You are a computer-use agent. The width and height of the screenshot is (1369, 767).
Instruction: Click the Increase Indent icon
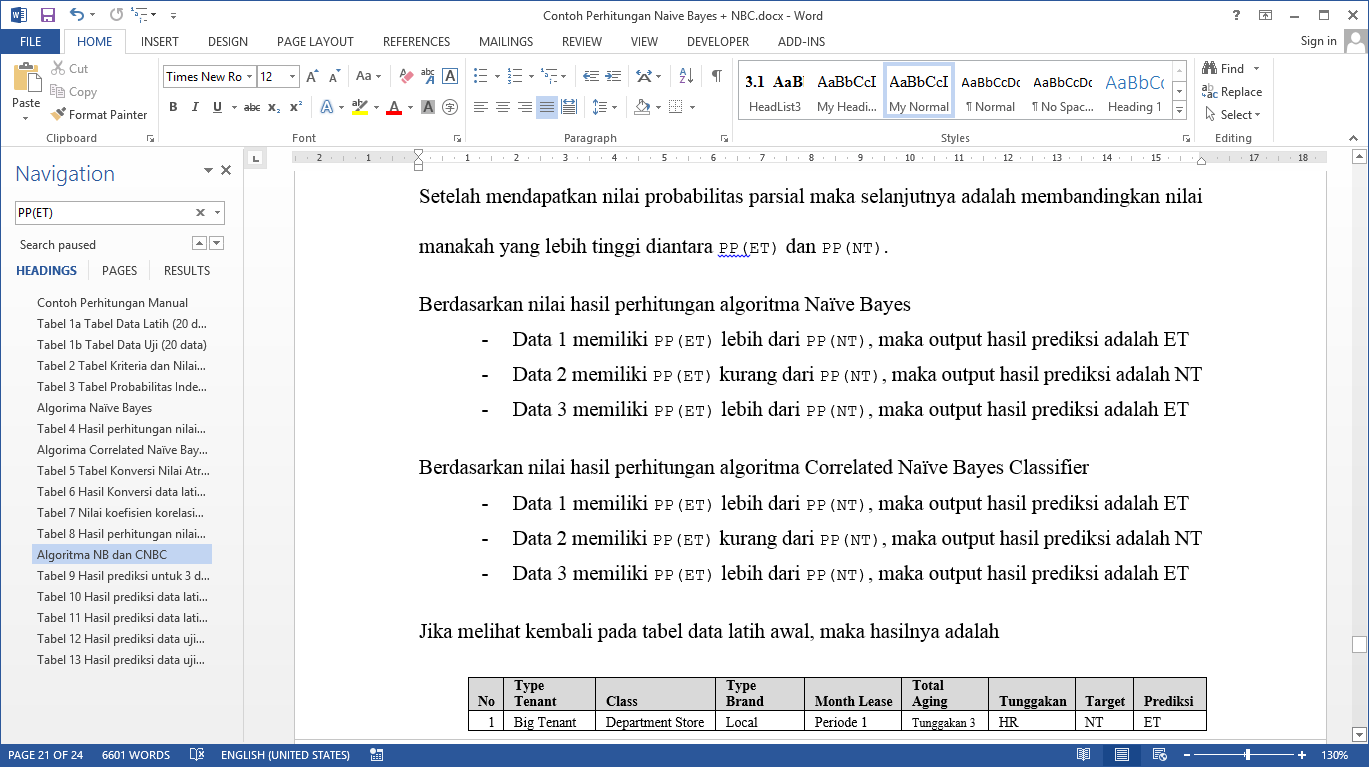tap(612, 76)
